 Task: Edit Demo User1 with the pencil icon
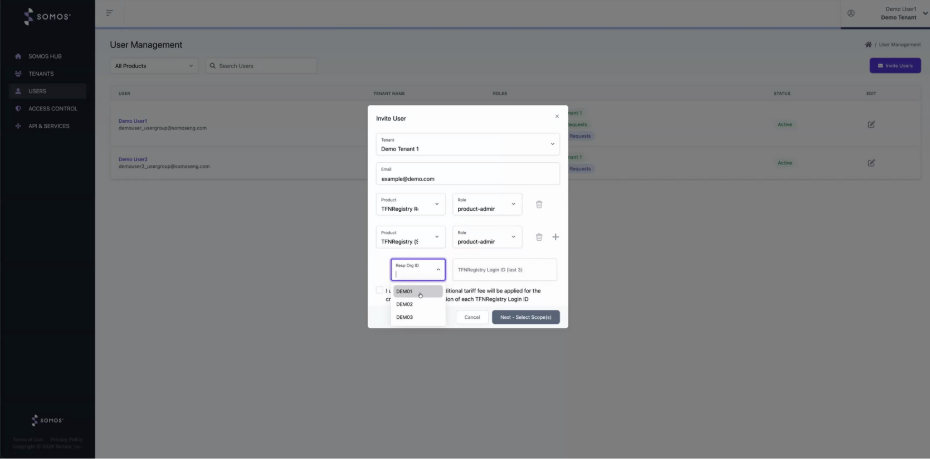pos(871,125)
